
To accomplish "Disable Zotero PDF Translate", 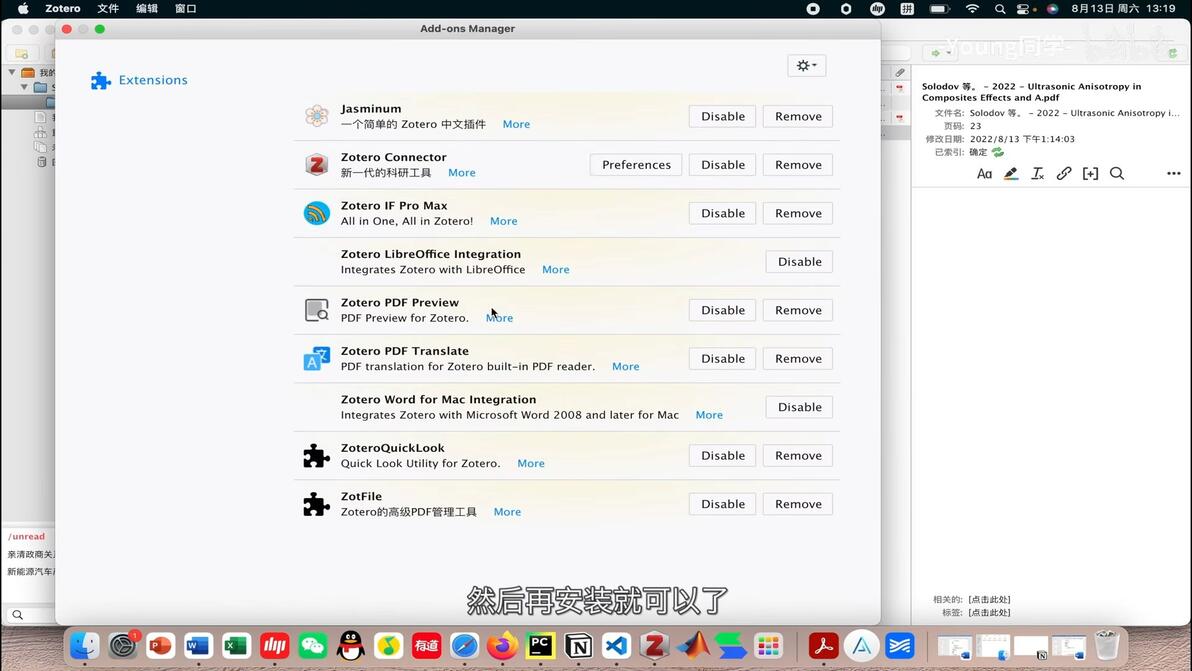I will point(722,359).
